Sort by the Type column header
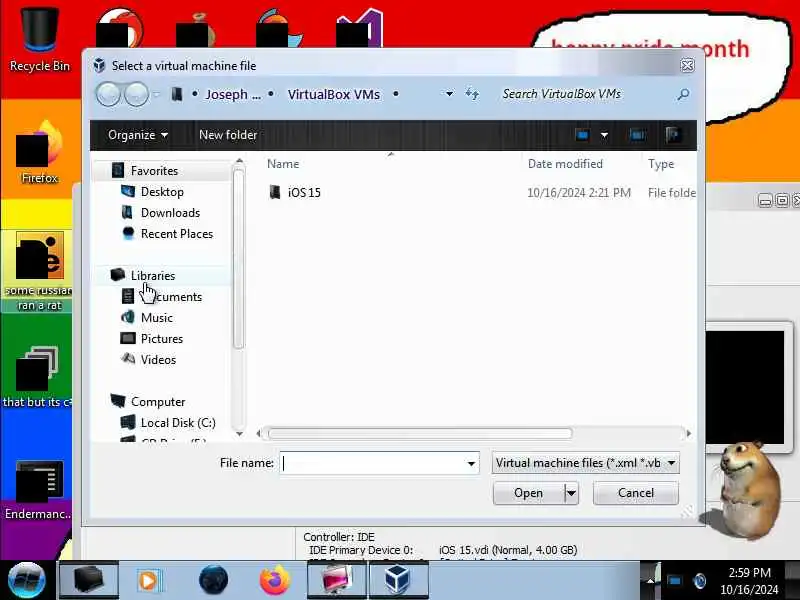 click(x=661, y=164)
